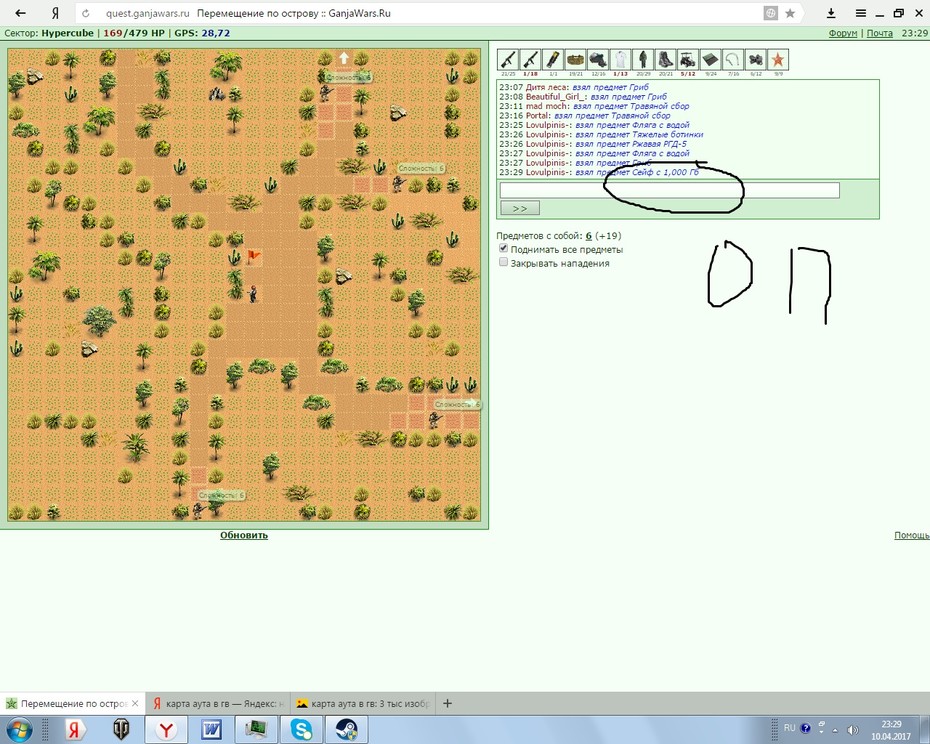Open the 'Форум' link
Image resolution: width=930 pixels, height=744 pixels.
[x=843, y=33]
